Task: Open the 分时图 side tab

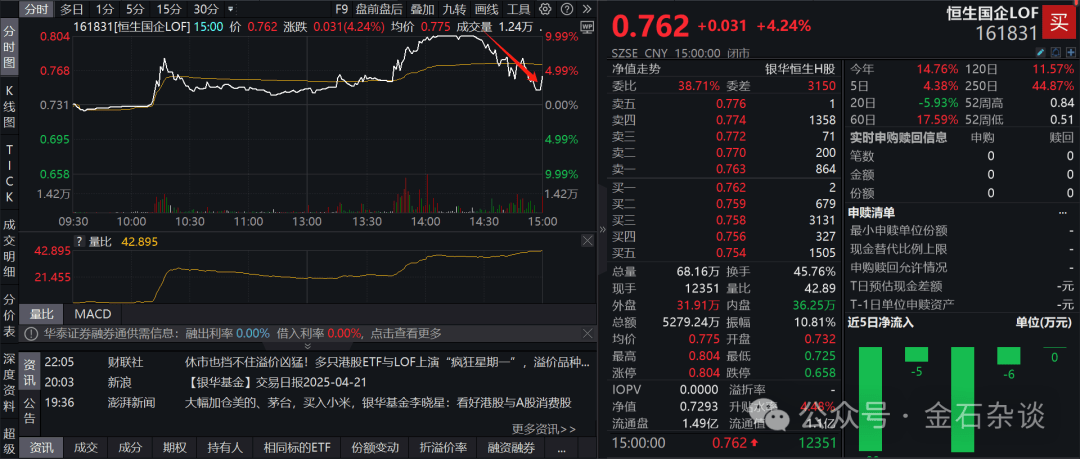Action: coord(9,47)
